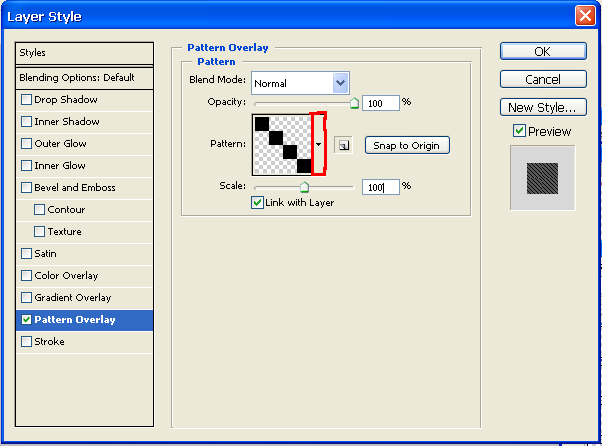Click the Scale slider handle
602x446 pixels.
pyautogui.click(x=304, y=187)
